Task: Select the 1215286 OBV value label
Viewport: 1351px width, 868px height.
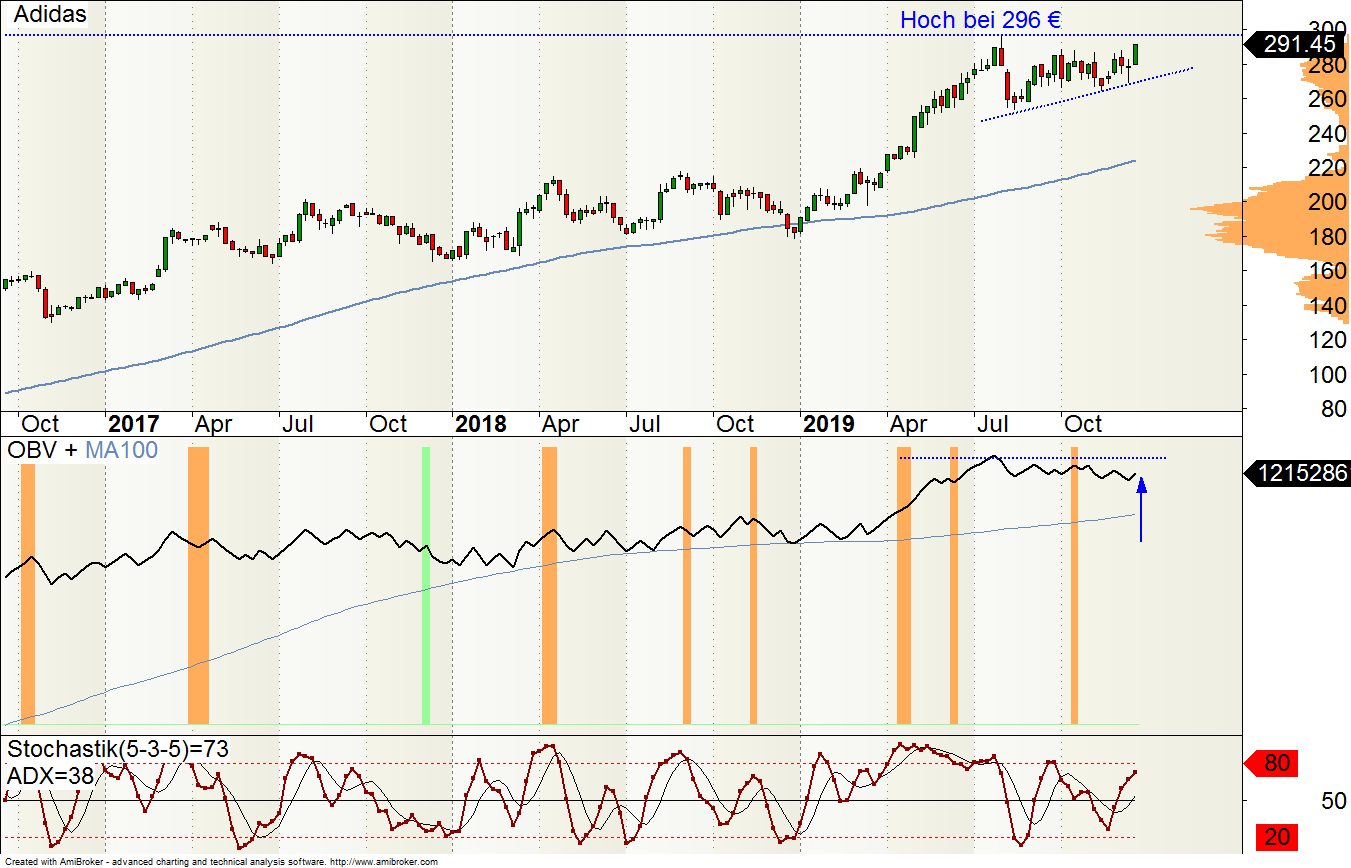Action: pyautogui.click(x=1297, y=473)
